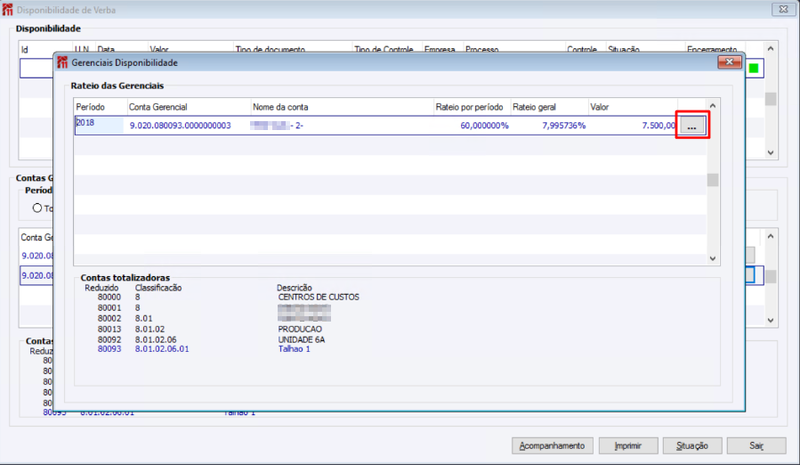
Task: Click the Sair button
Action: [x=756, y=446]
